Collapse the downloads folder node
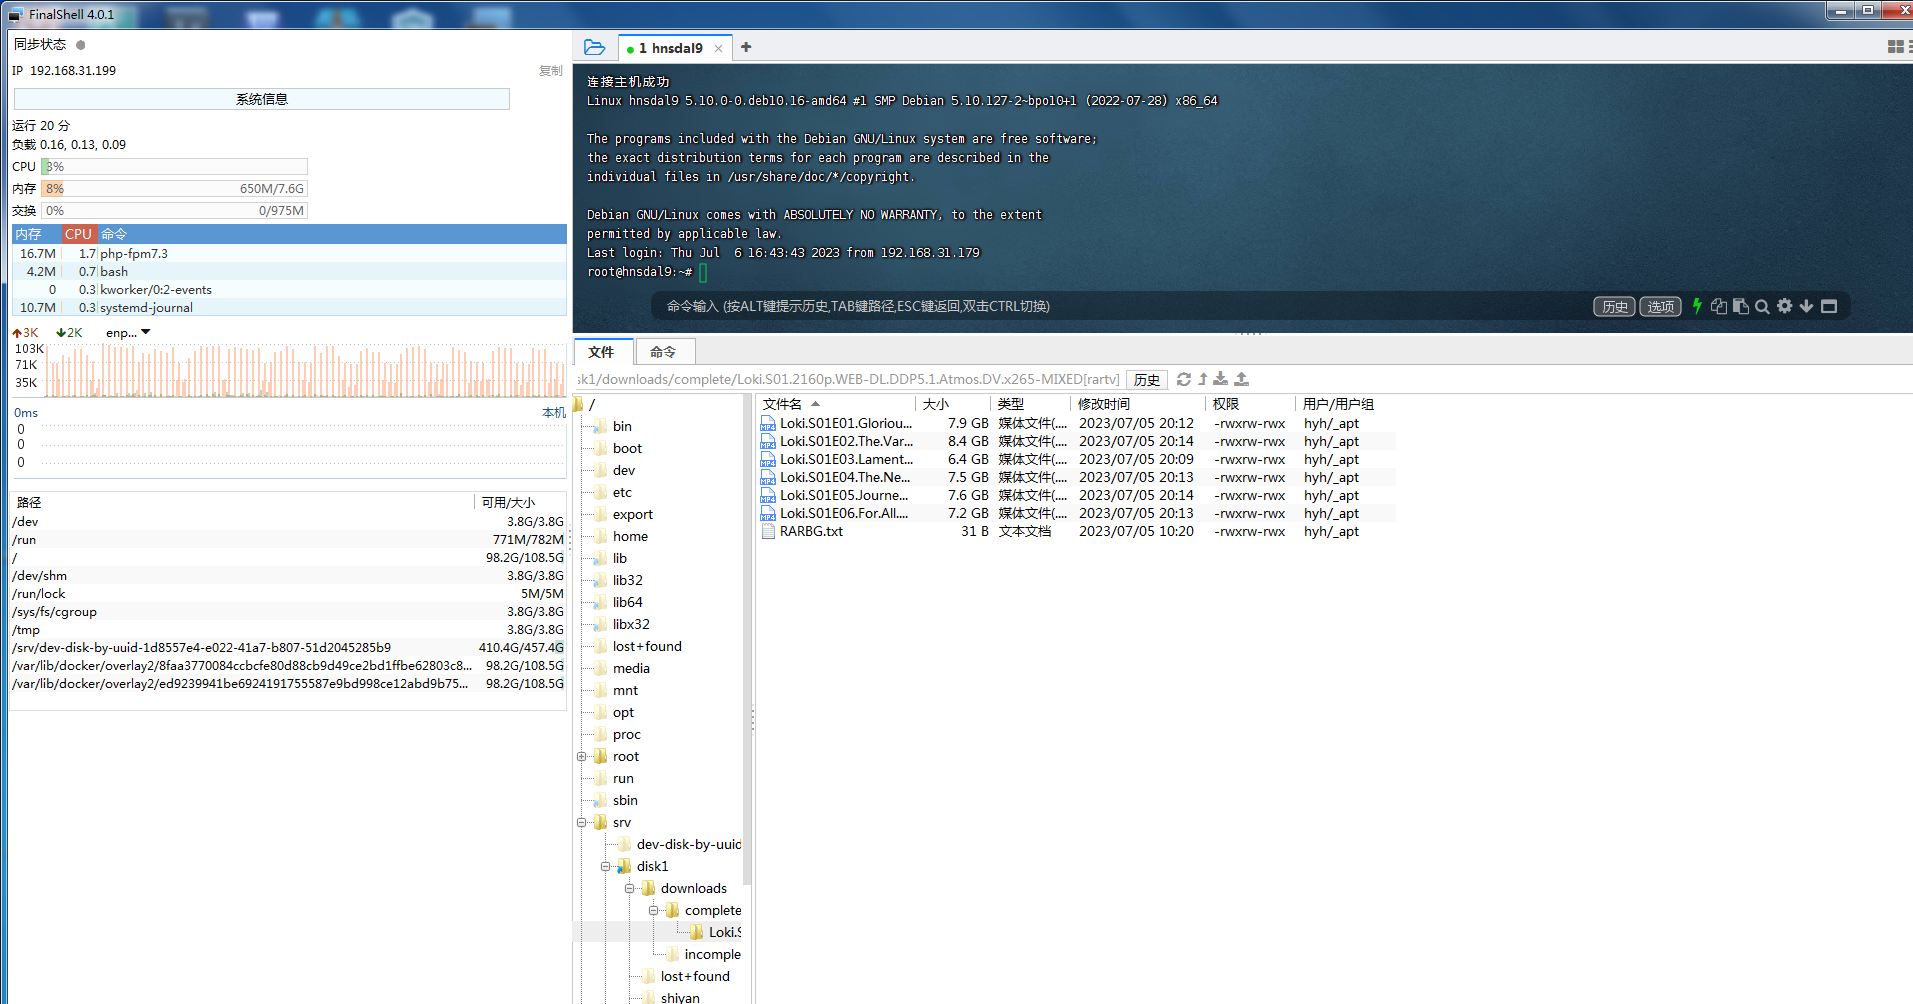Screen dimensions: 1913x1004 pyautogui.click(x=630, y=889)
